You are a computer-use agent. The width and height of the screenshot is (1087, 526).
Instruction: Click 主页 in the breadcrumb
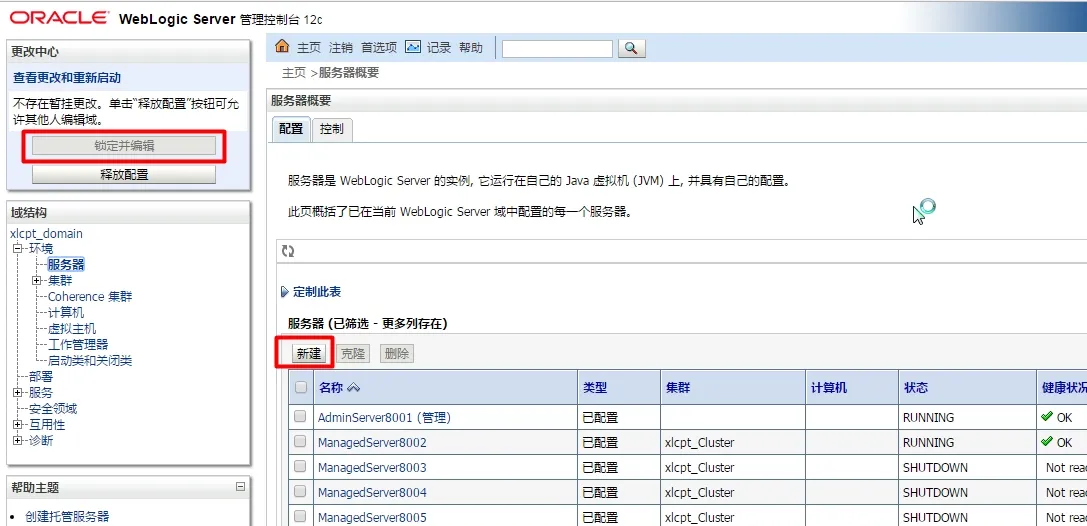pyautogui.click(x=294, y=73)
